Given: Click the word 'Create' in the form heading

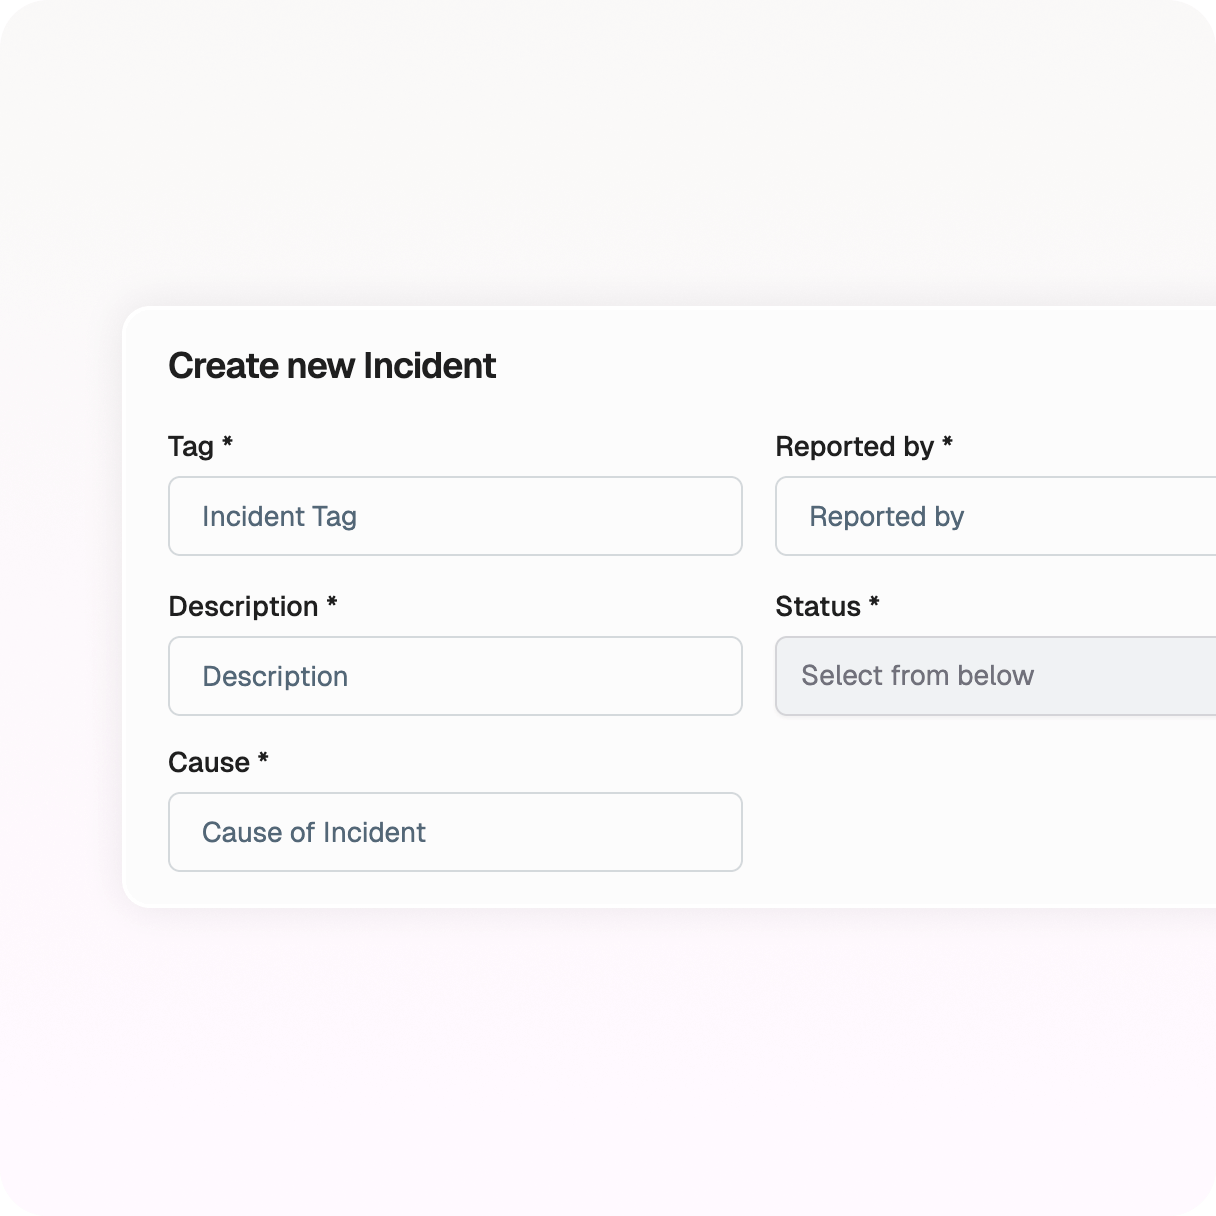Looking at the screenshot, I should point(223,366).
